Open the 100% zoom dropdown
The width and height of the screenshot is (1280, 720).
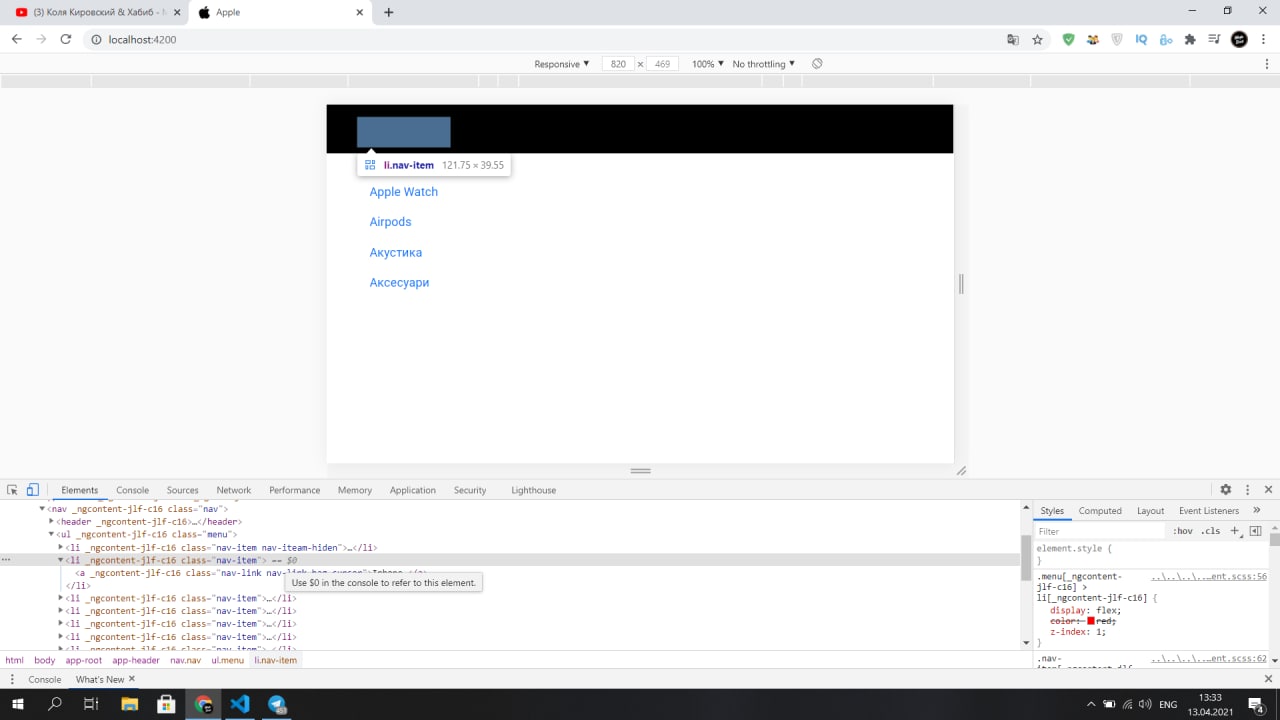[708, 64]
